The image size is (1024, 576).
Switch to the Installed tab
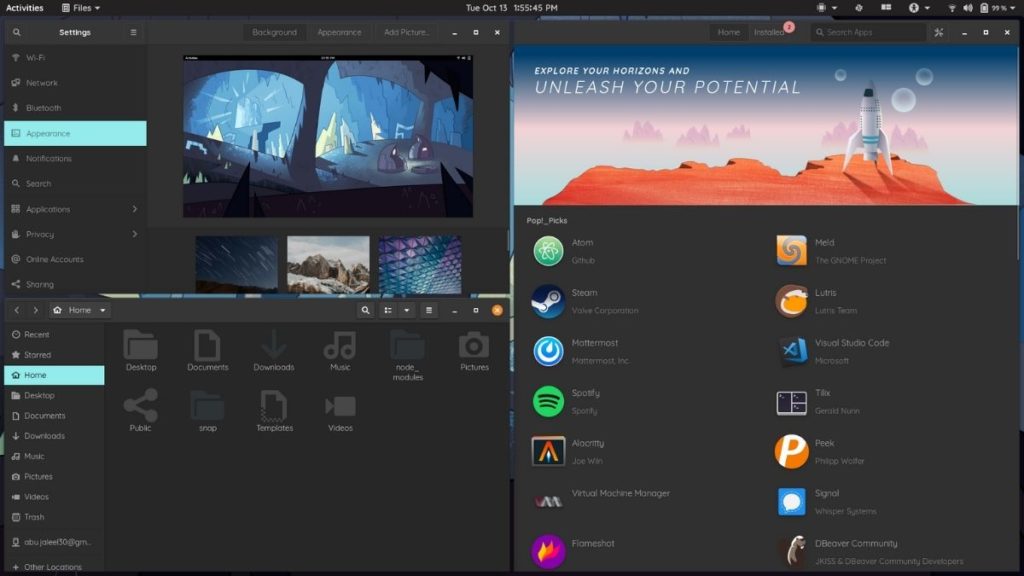click(770, 32)
